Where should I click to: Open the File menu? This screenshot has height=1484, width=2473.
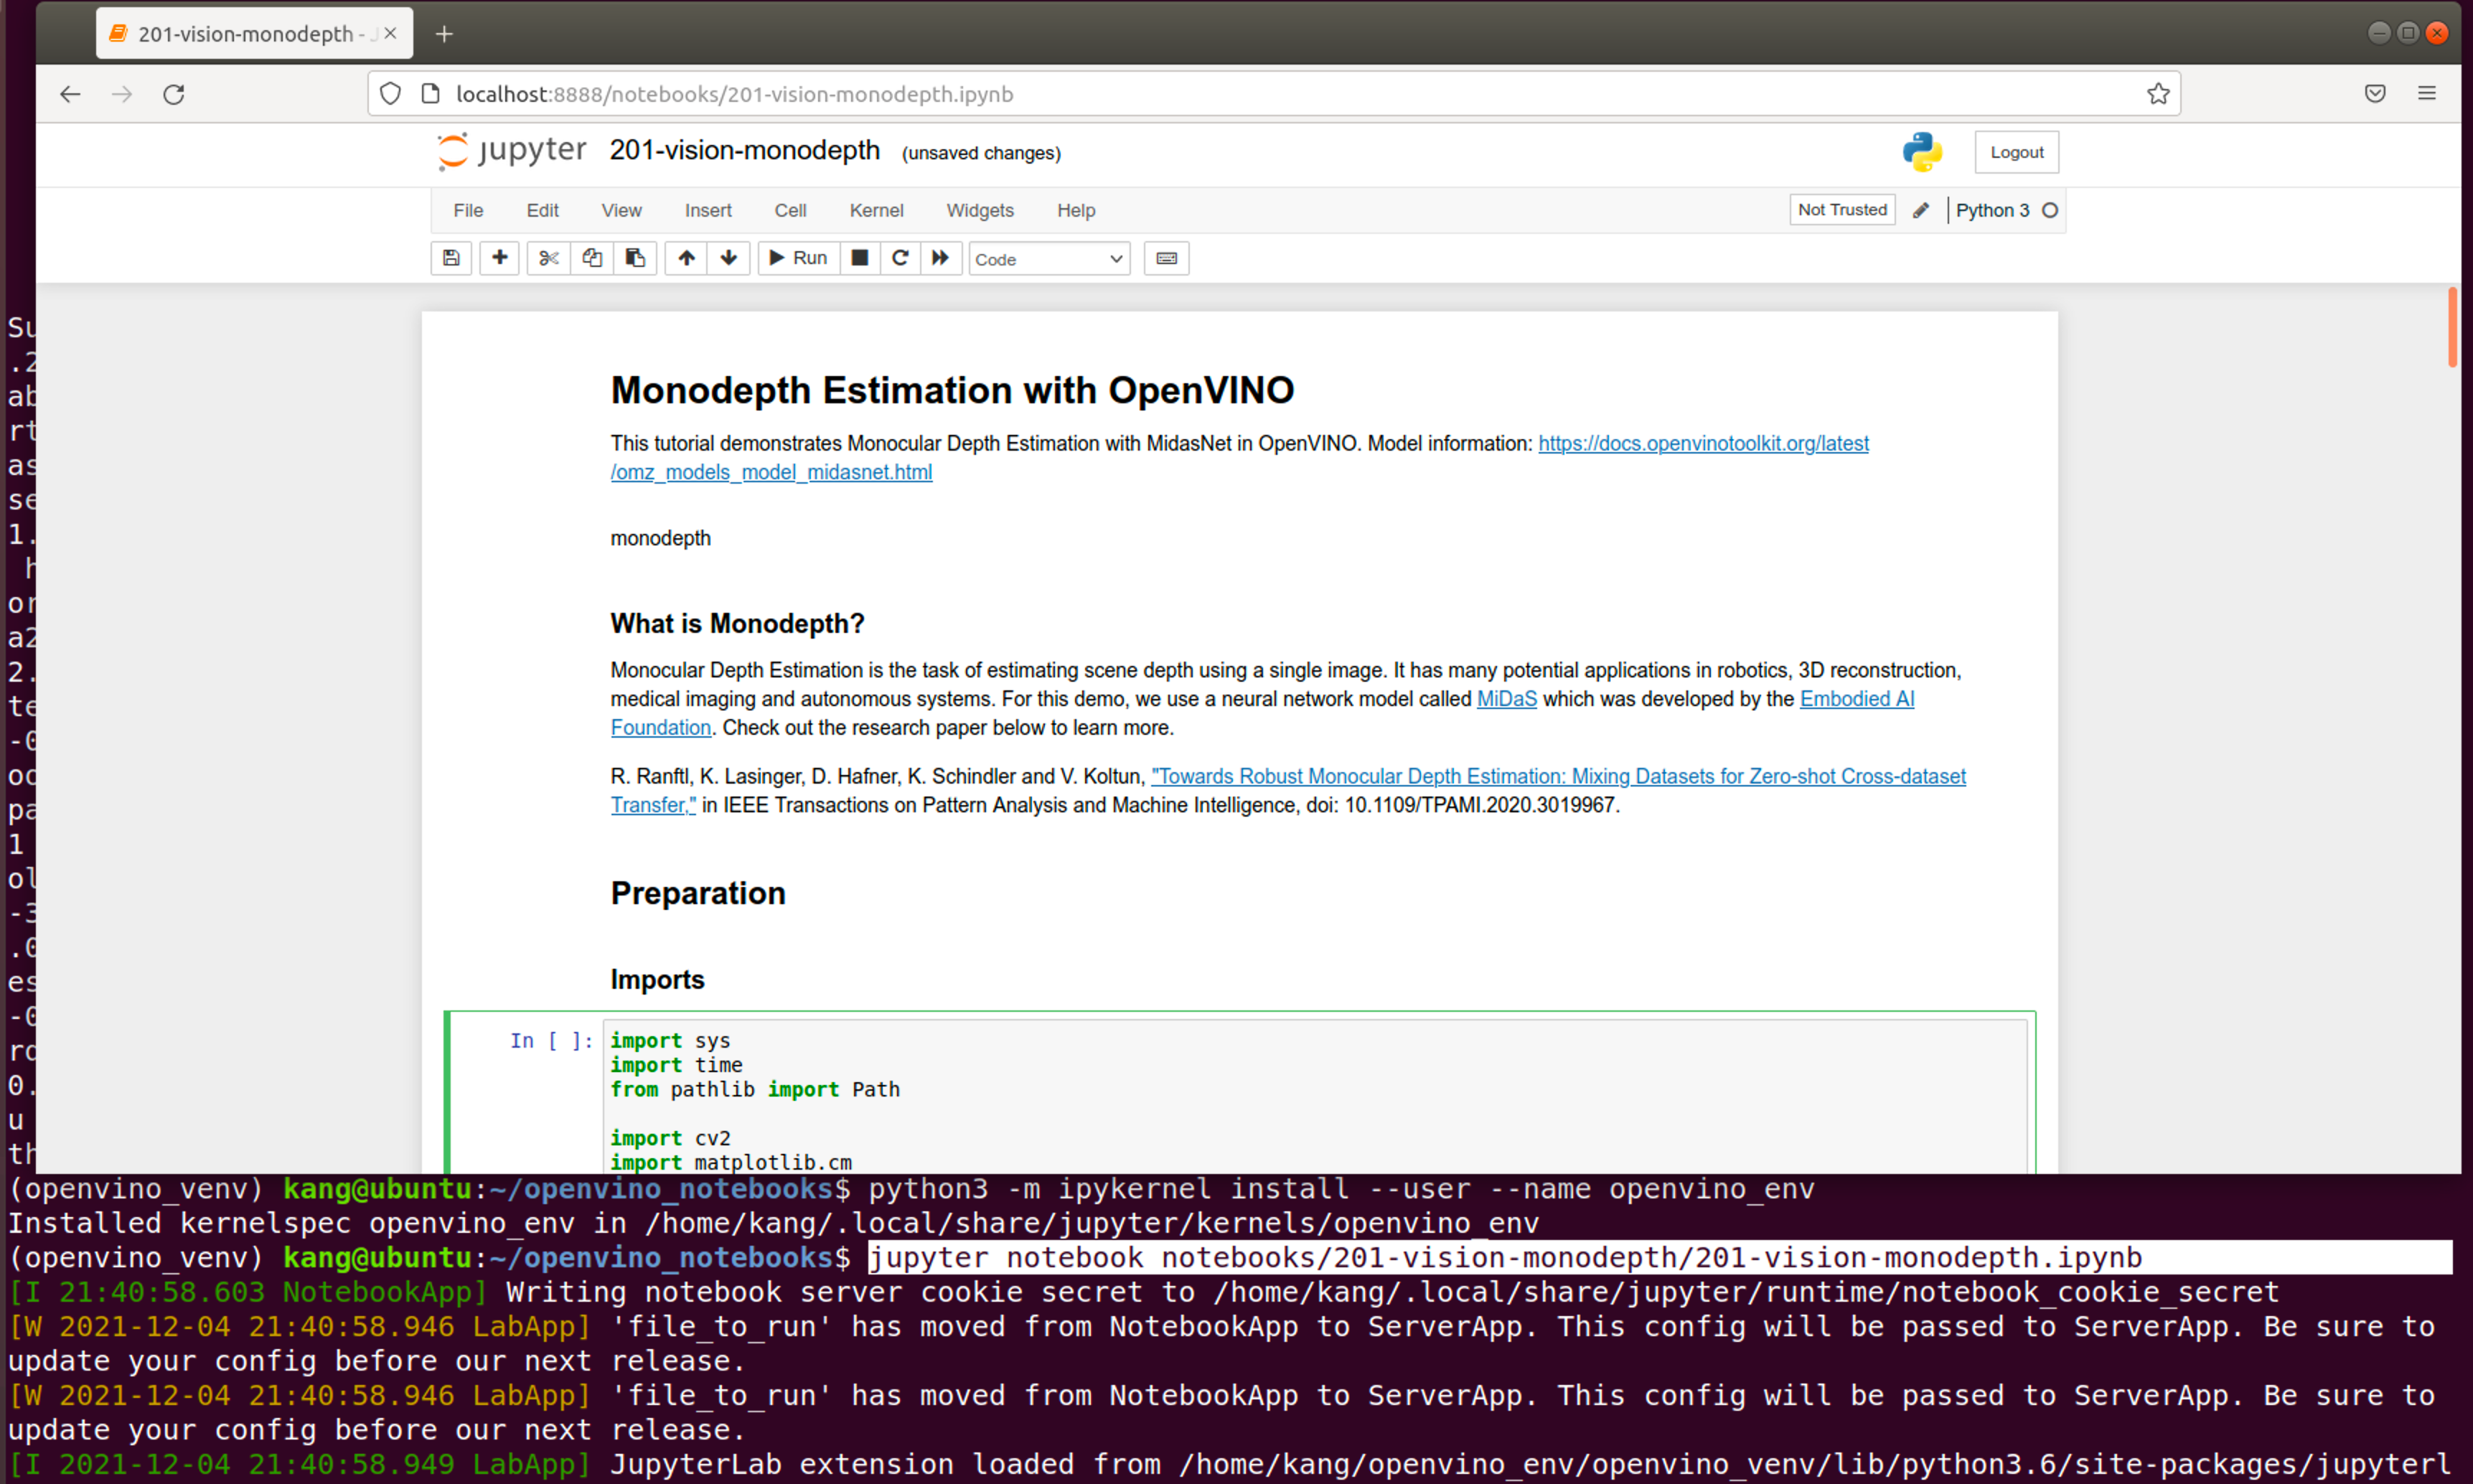(x=468, y=210)
